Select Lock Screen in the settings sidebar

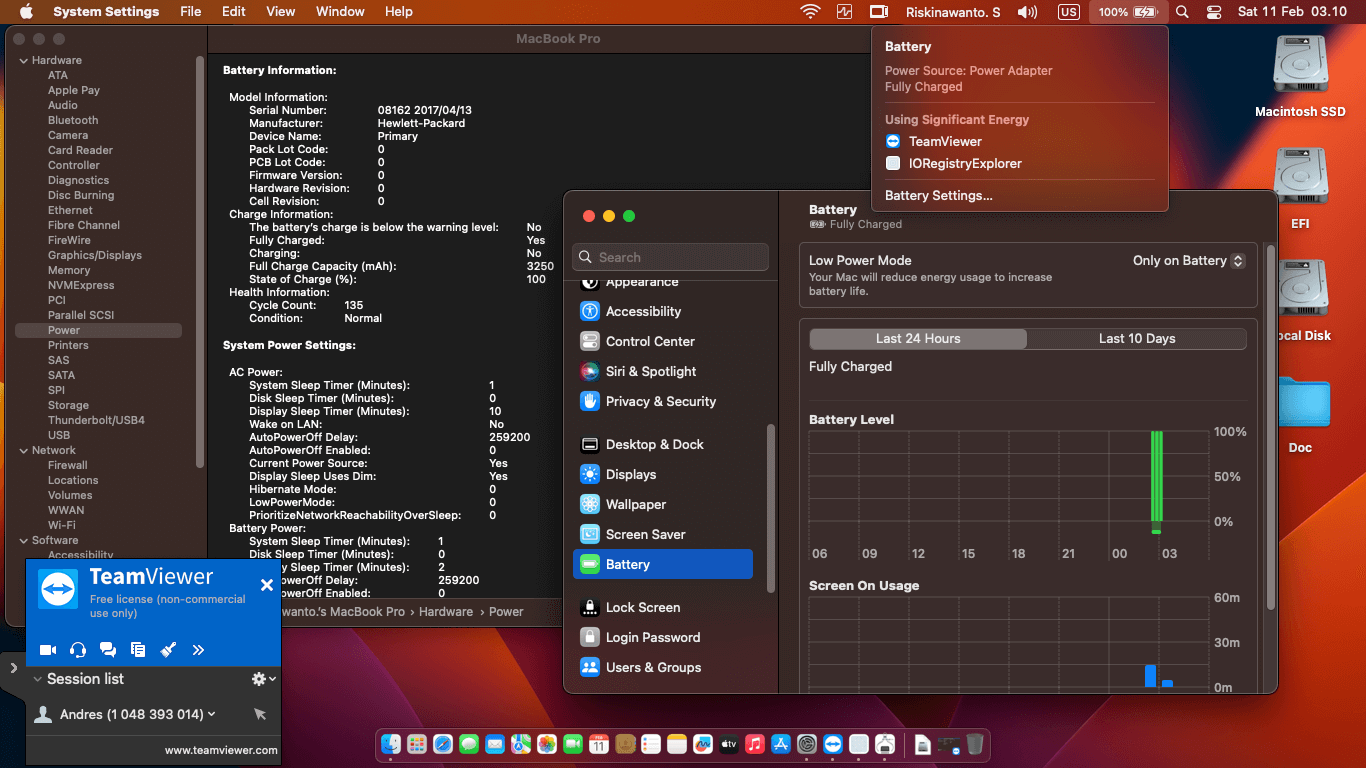tap(663, 607)
